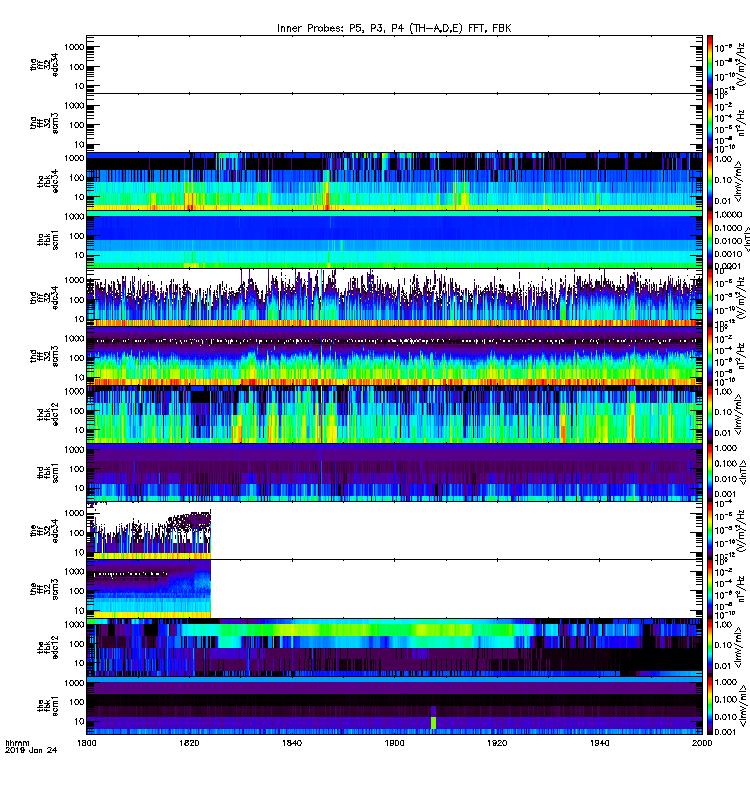The image size is (750, 800).
Task: Select the 'thd fff 32 scm3' panel label
Action: tap(44, 356)
